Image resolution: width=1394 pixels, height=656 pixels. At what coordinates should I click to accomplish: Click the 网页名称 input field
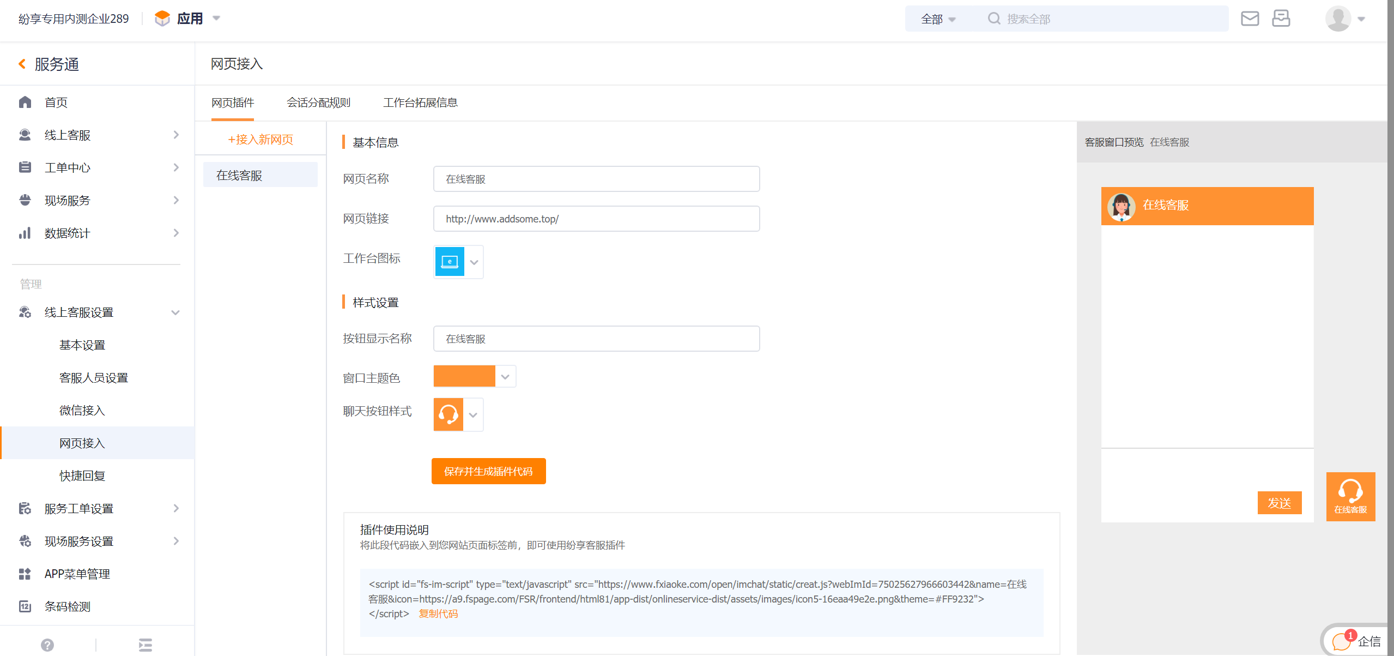596,179
